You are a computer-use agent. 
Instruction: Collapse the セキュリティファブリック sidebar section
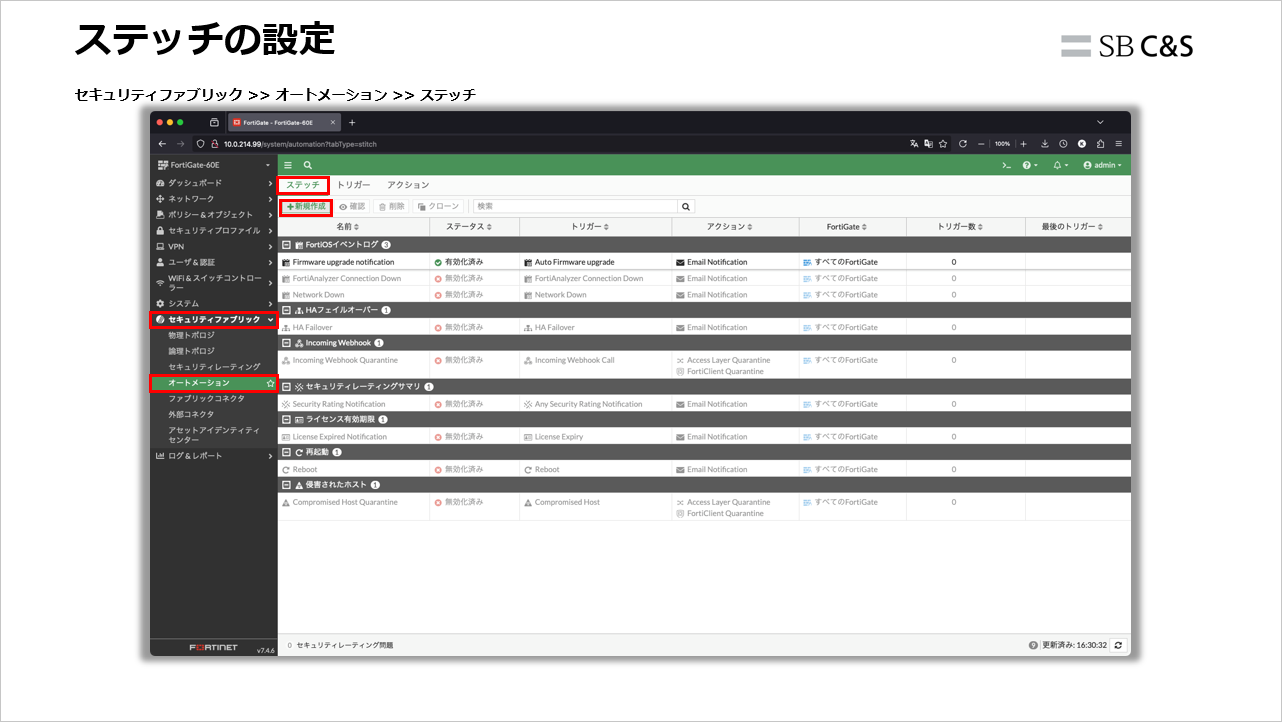pyautogui.click(x=214, y=320)
